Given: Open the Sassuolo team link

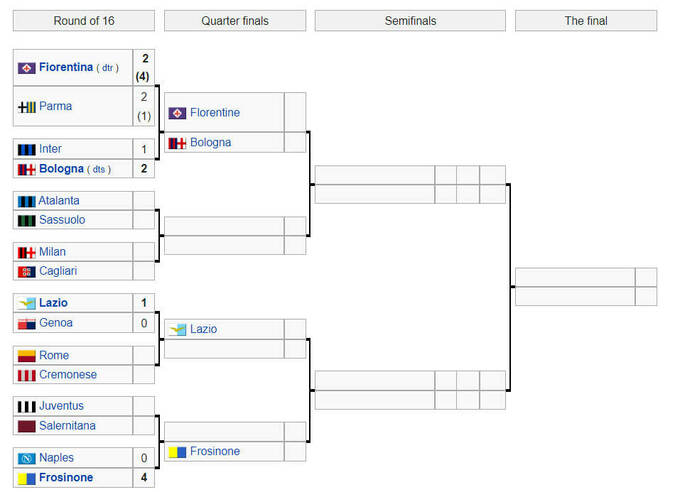Looking at the screenshot, I should [62, 220].
